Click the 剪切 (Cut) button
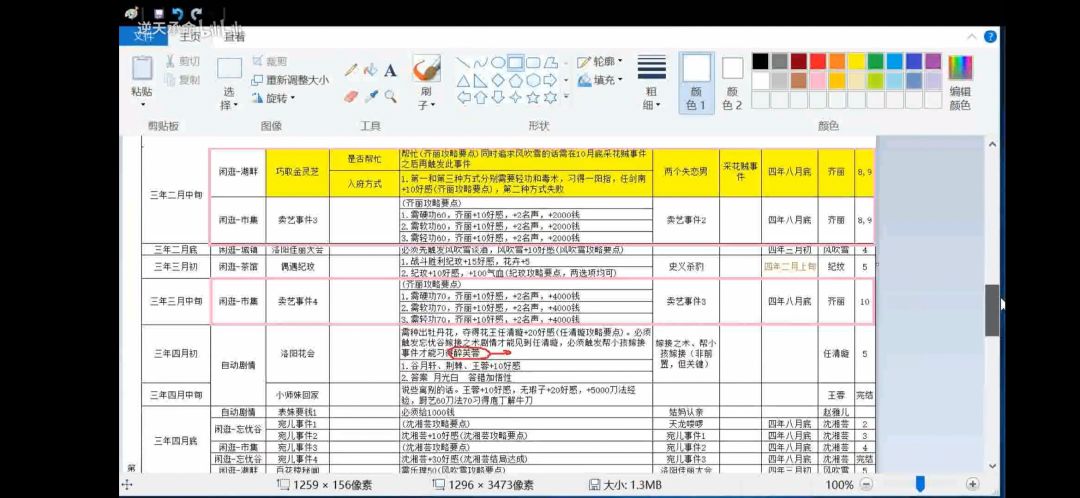The height and width of the screenshot is (498, 1080). 183,61
